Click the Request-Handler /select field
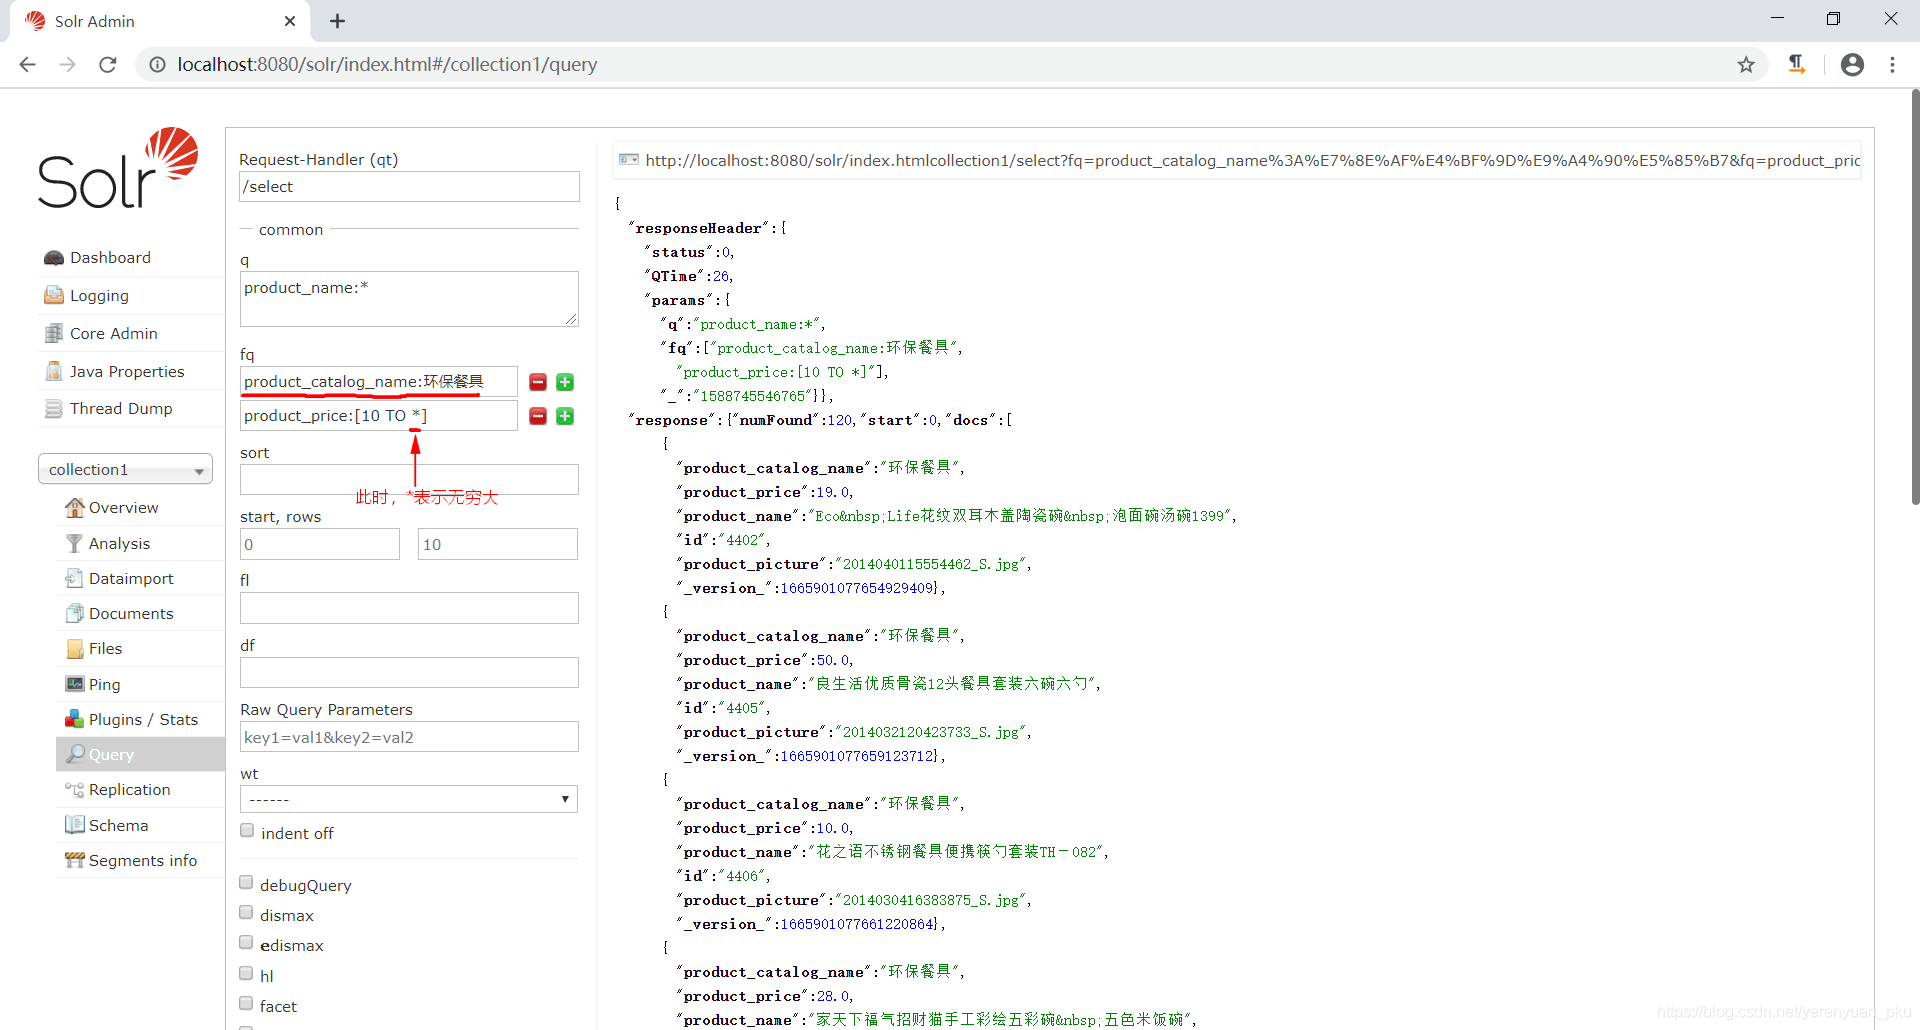This screenshot has width=1920, height=1030. pyautogui.click(x=409, y=187)
